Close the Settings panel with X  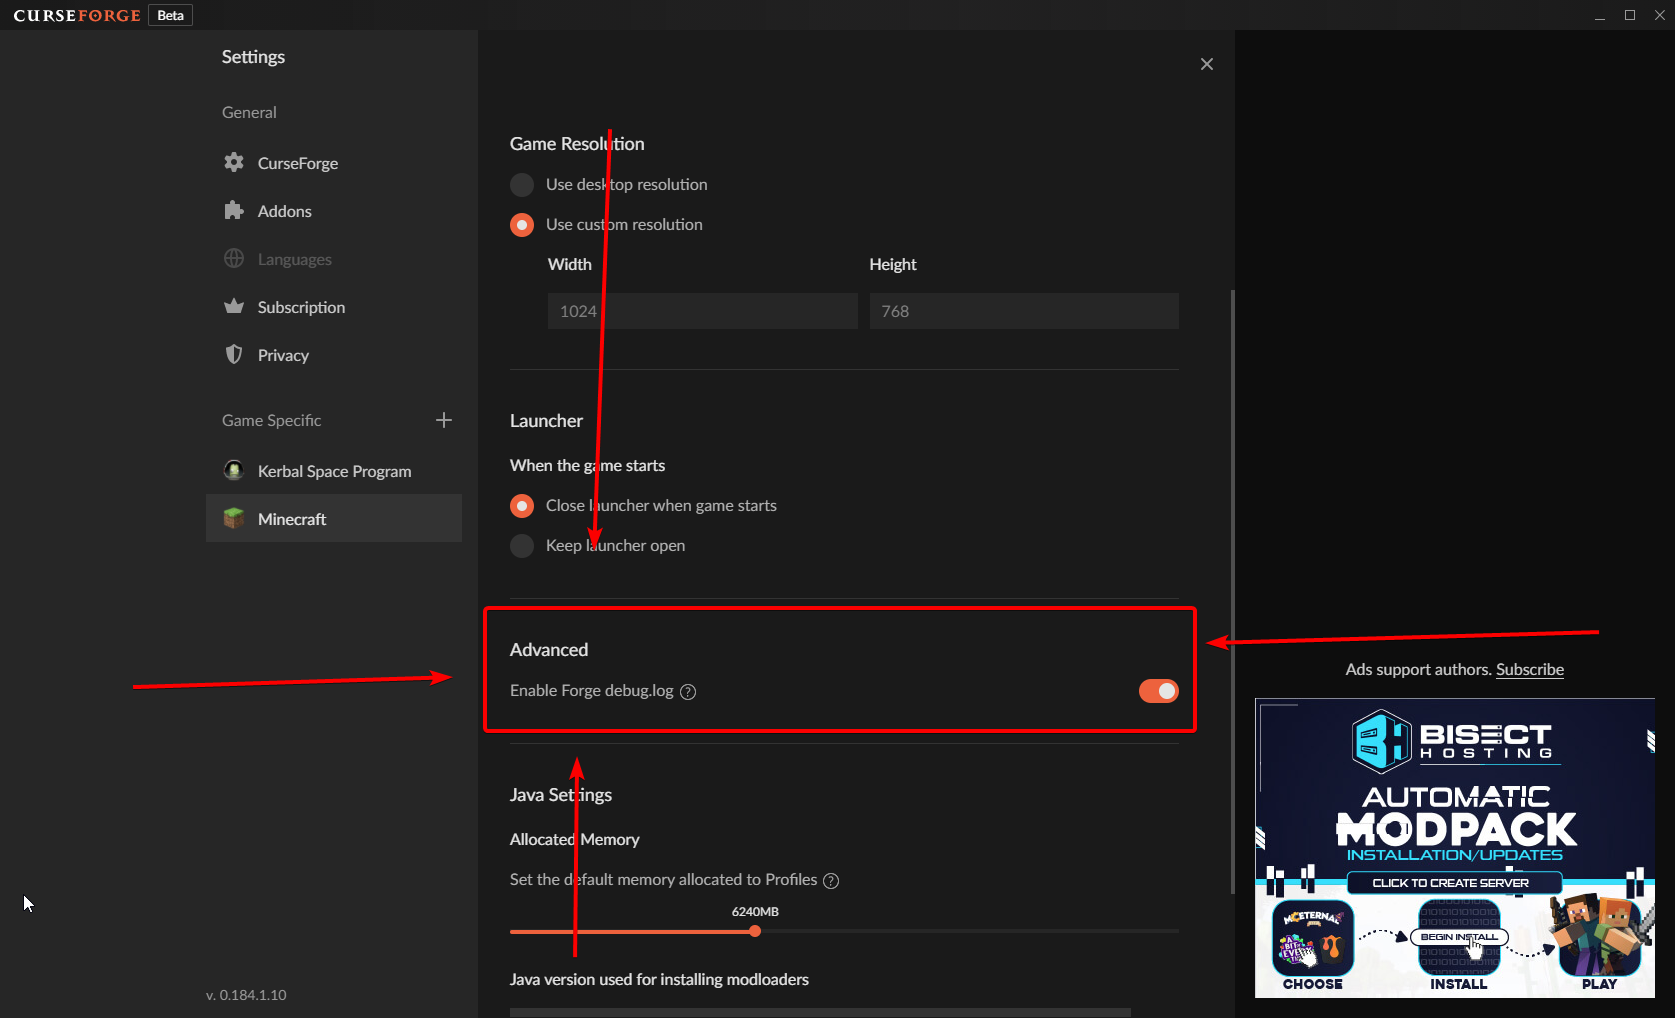click(1207, 64)
